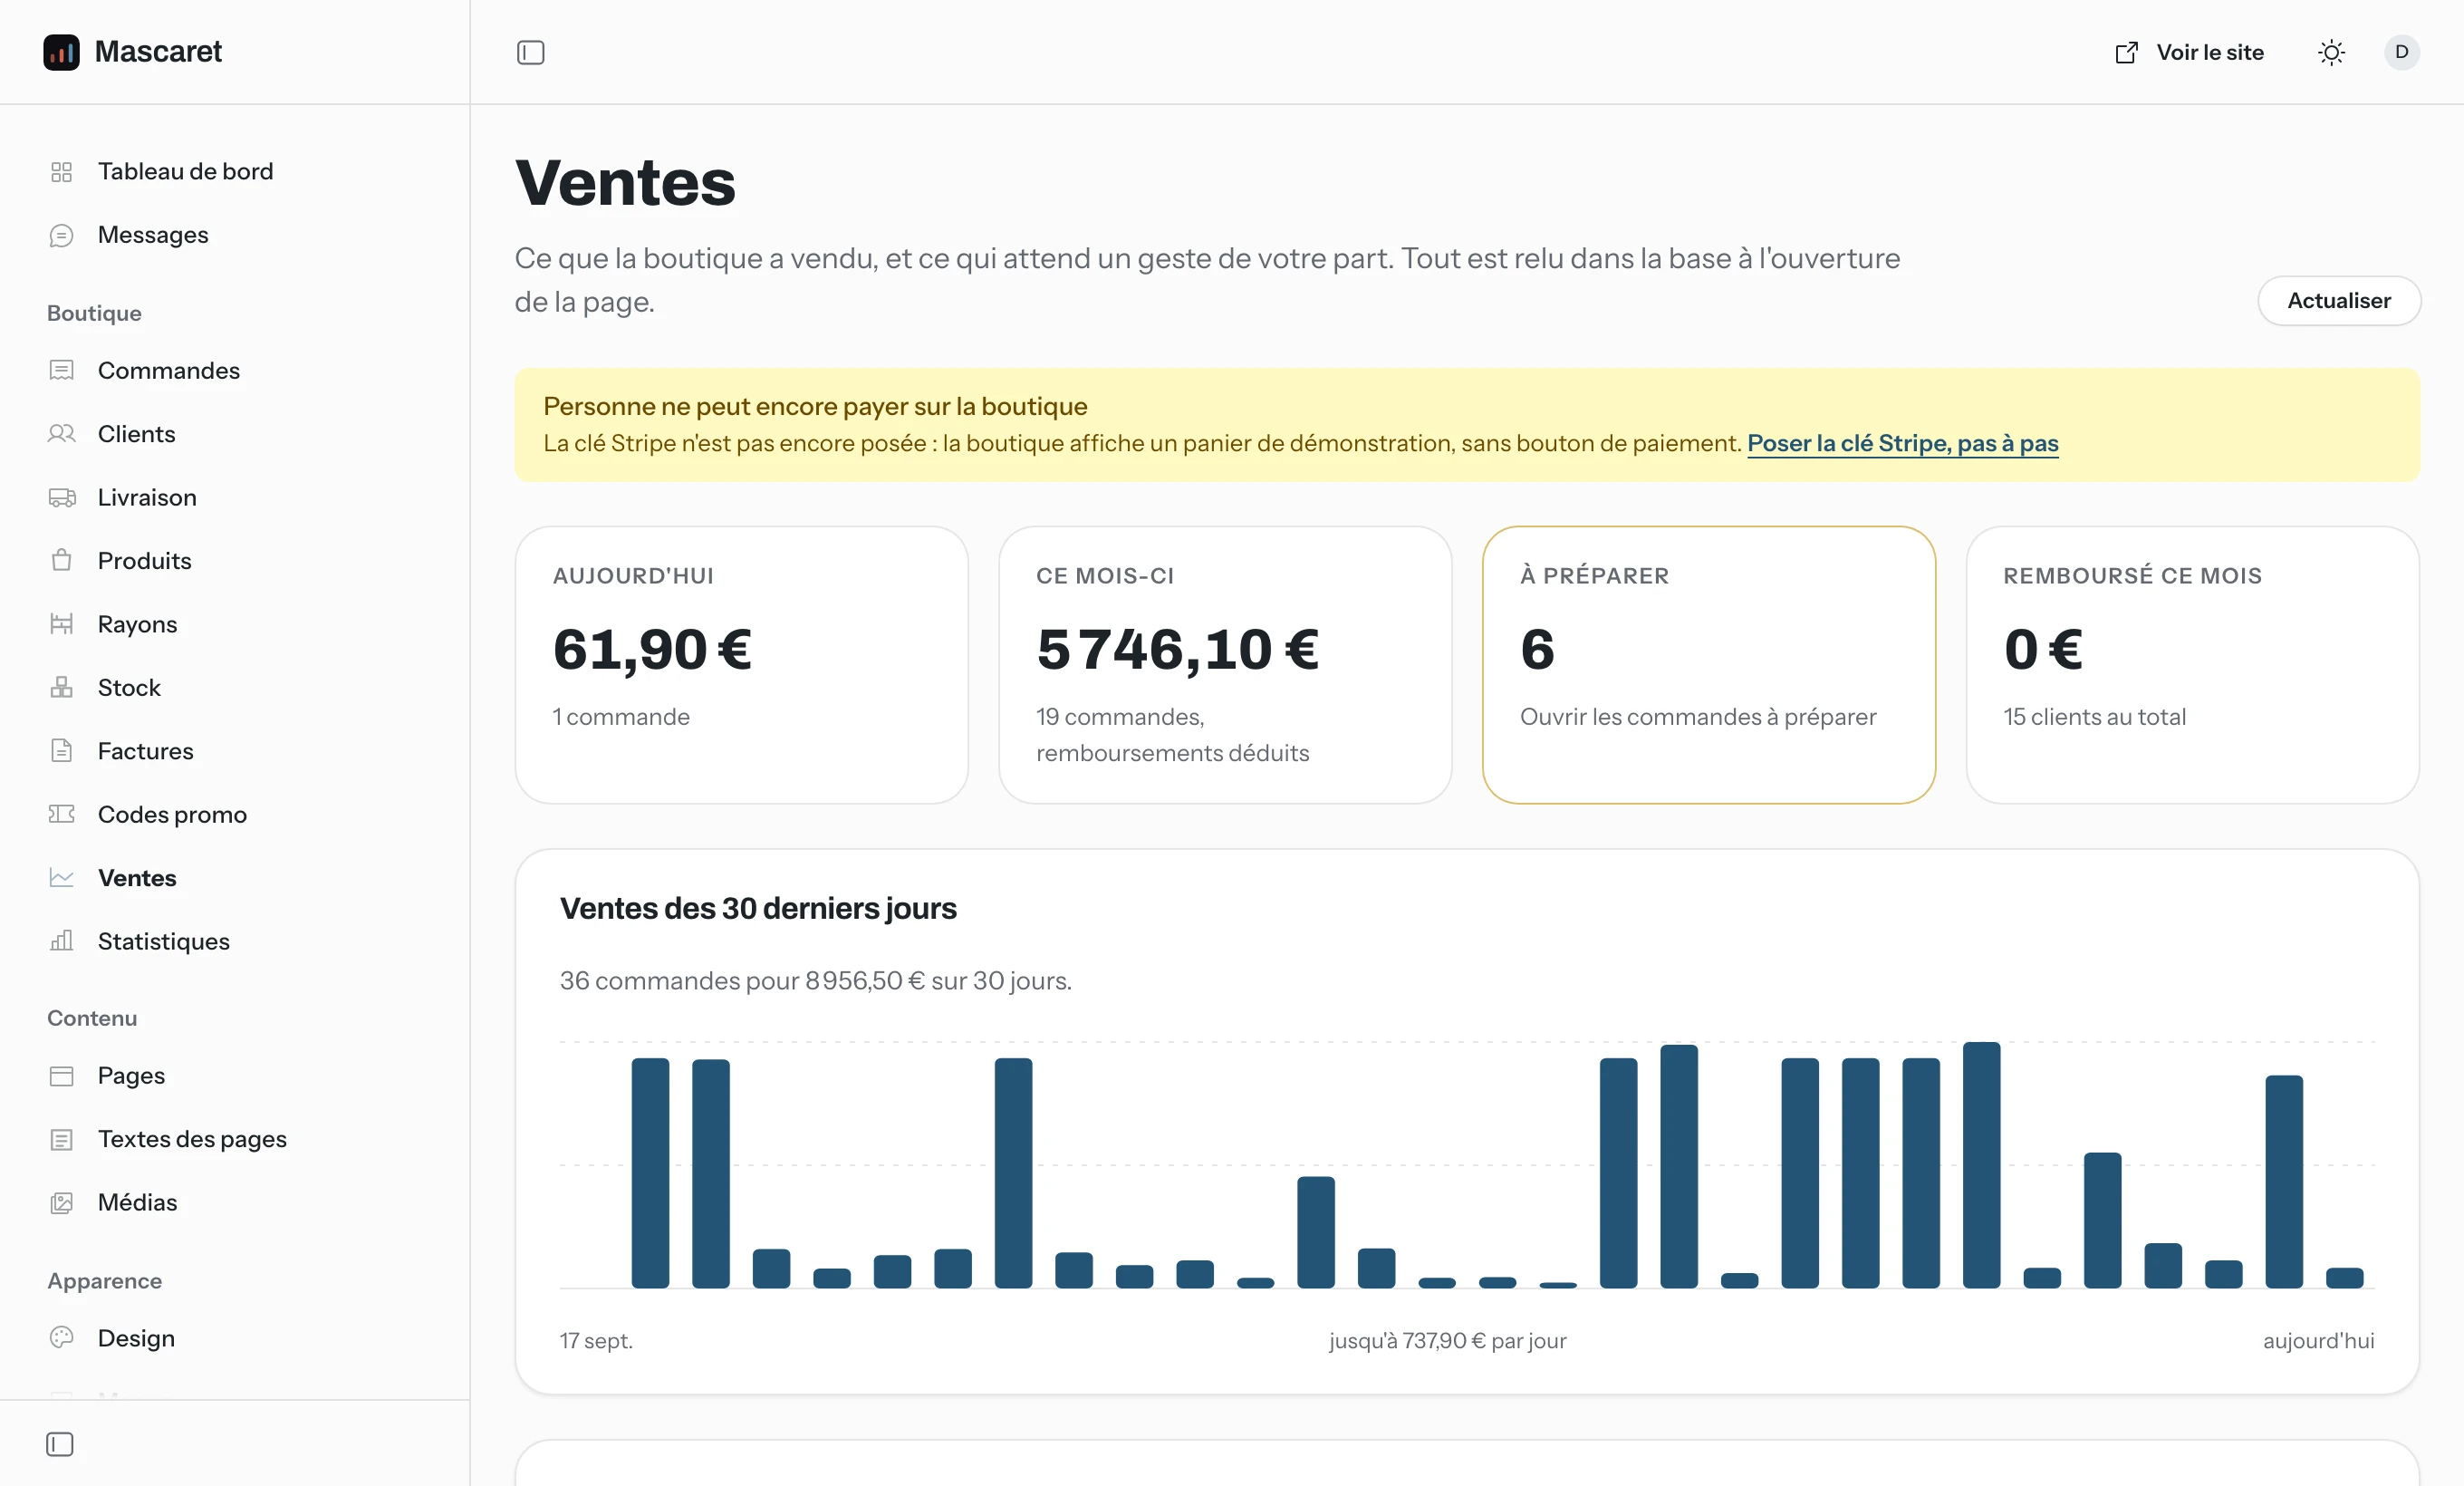The height and width of the screenshot is (1486, 2464).
Task: Click the today bar in sales chart
Action: click(2344, 1277)
